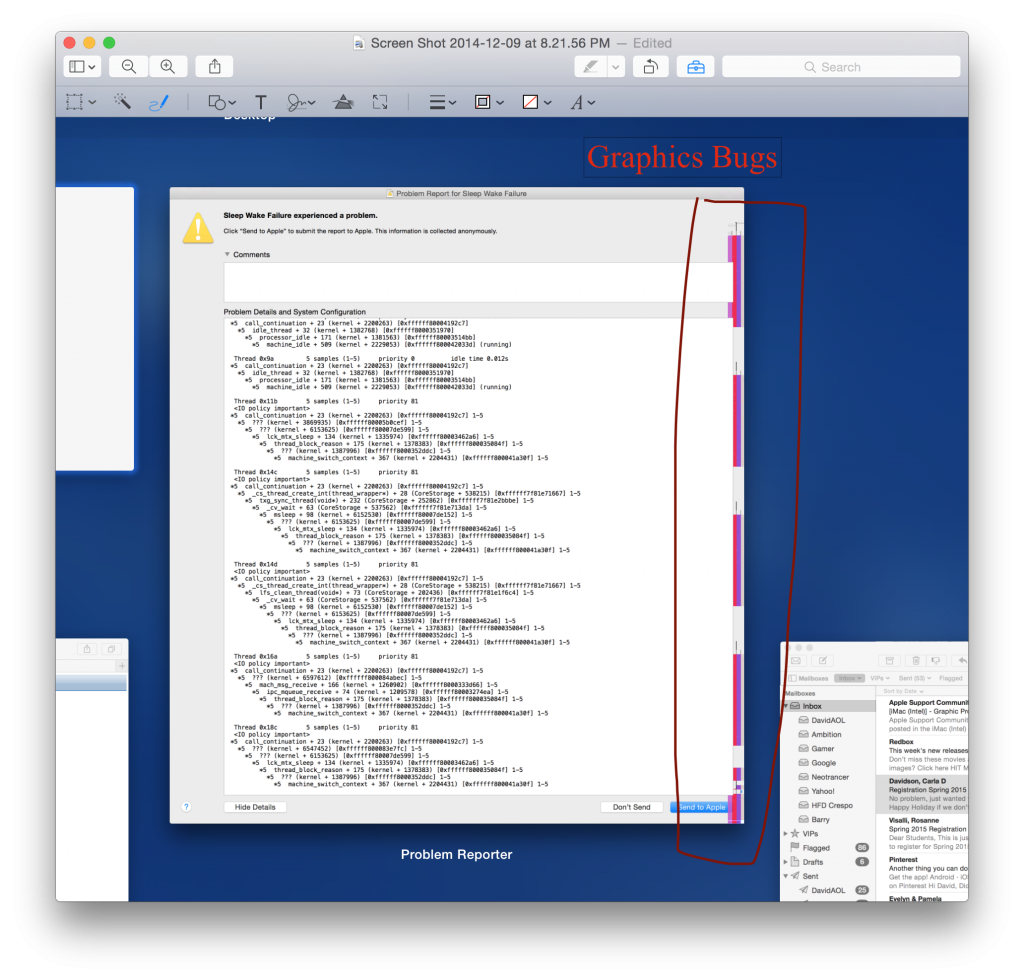
Task: Collapse the Inbox tree in Mail sidebar
Action: click(x=786, y=706)
